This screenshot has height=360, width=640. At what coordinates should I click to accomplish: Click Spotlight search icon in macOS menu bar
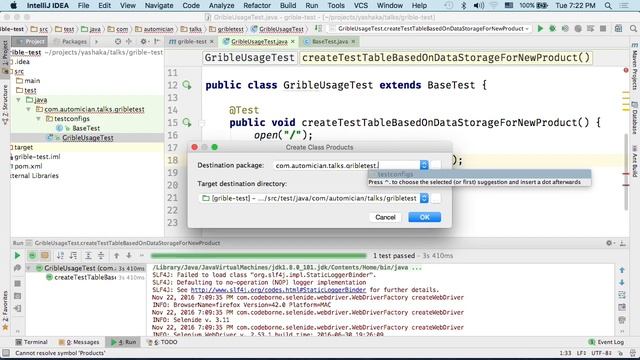(608, 5)
